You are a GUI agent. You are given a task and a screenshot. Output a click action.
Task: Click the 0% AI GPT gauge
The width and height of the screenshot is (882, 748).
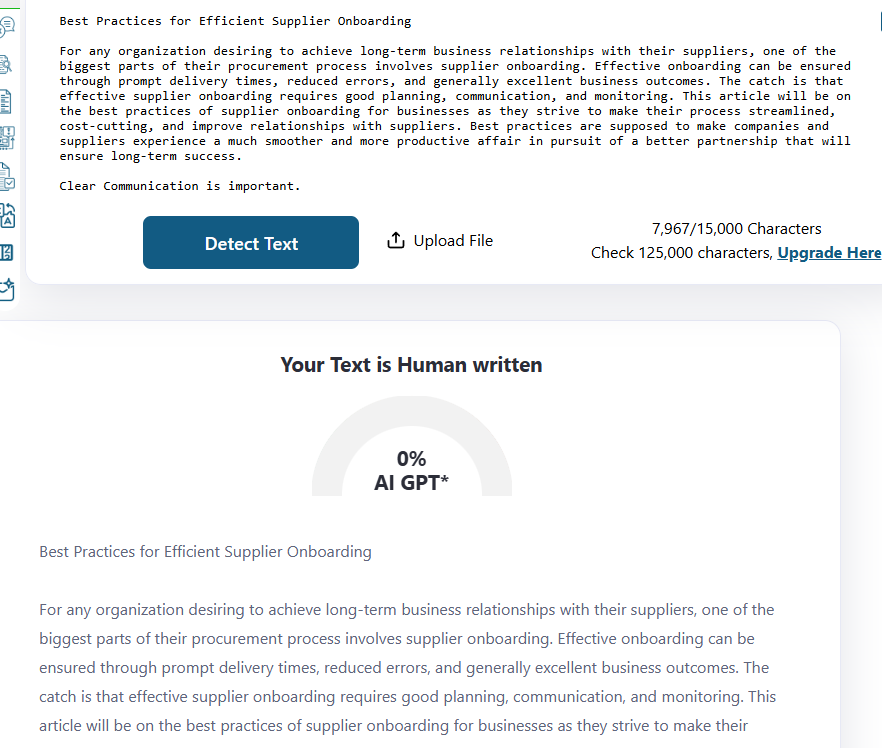tap(412, 470)
